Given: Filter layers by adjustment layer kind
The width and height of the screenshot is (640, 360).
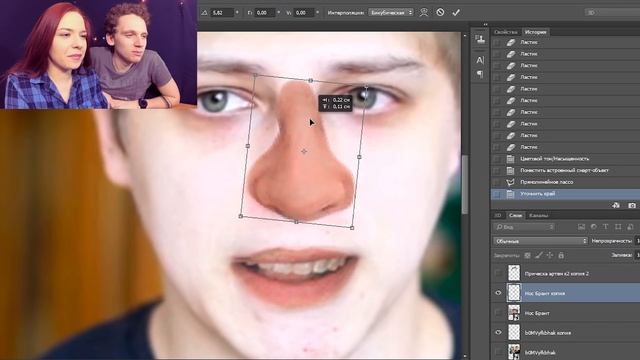Looking at the screenshot, I should [x=593, y=227].
